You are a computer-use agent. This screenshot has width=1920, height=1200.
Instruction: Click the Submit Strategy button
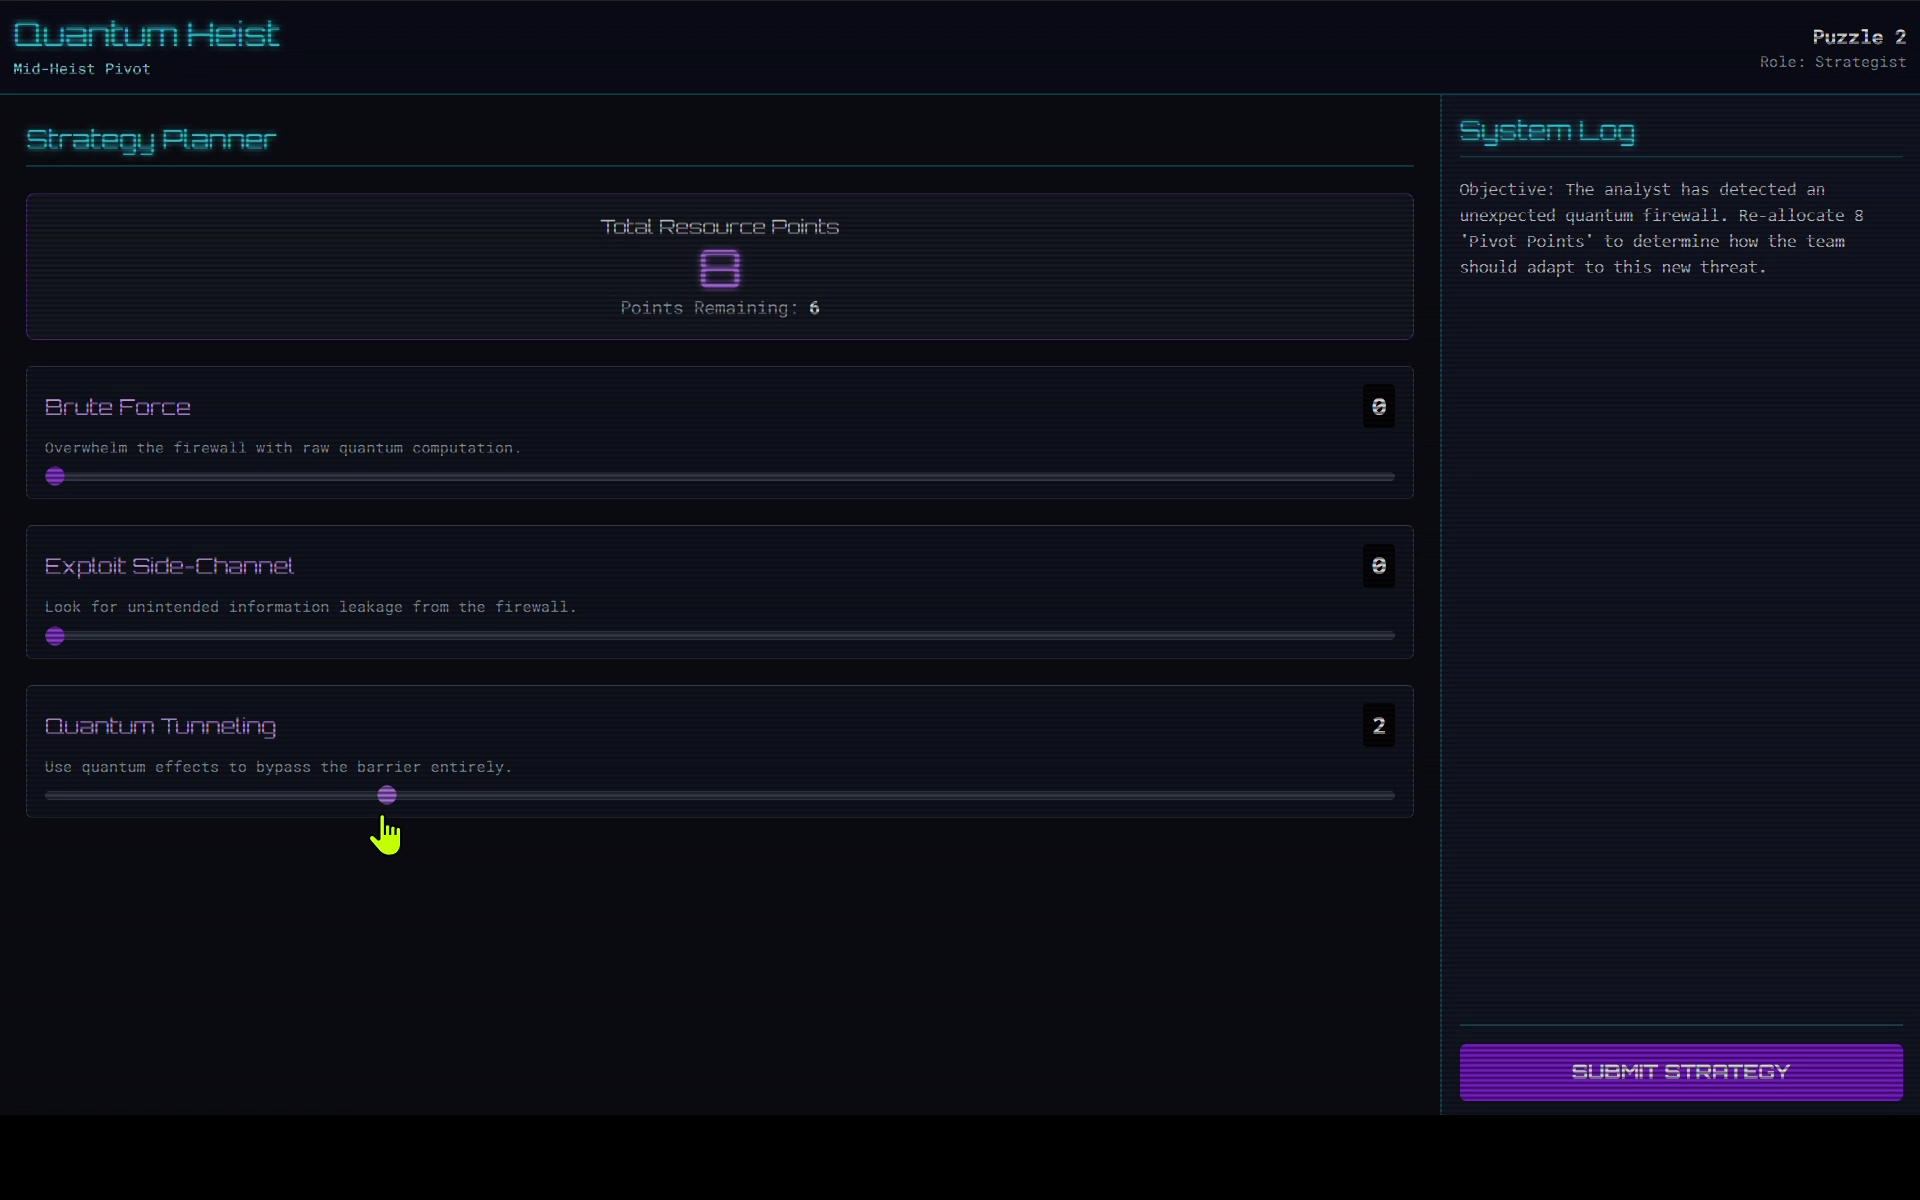pos(1680,1072)
